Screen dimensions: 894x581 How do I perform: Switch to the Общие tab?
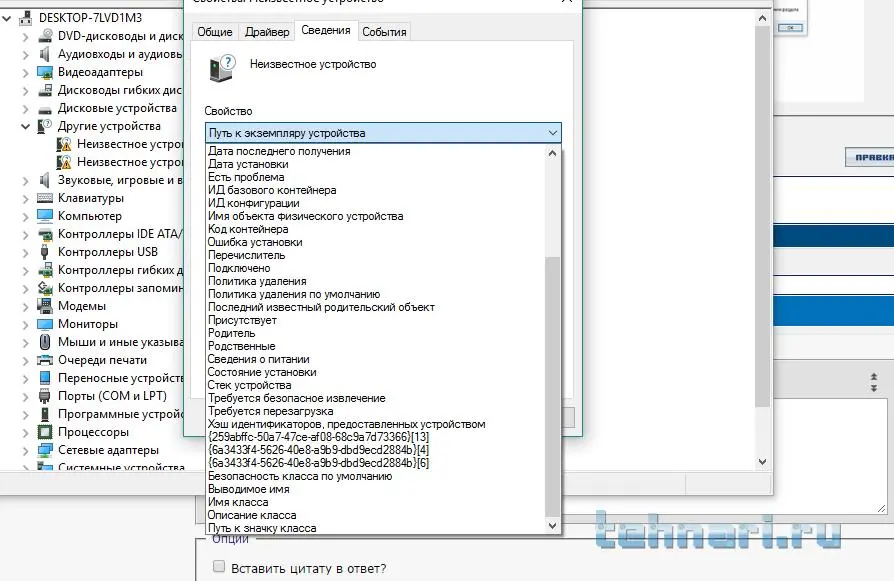click(x=214, y=32)
